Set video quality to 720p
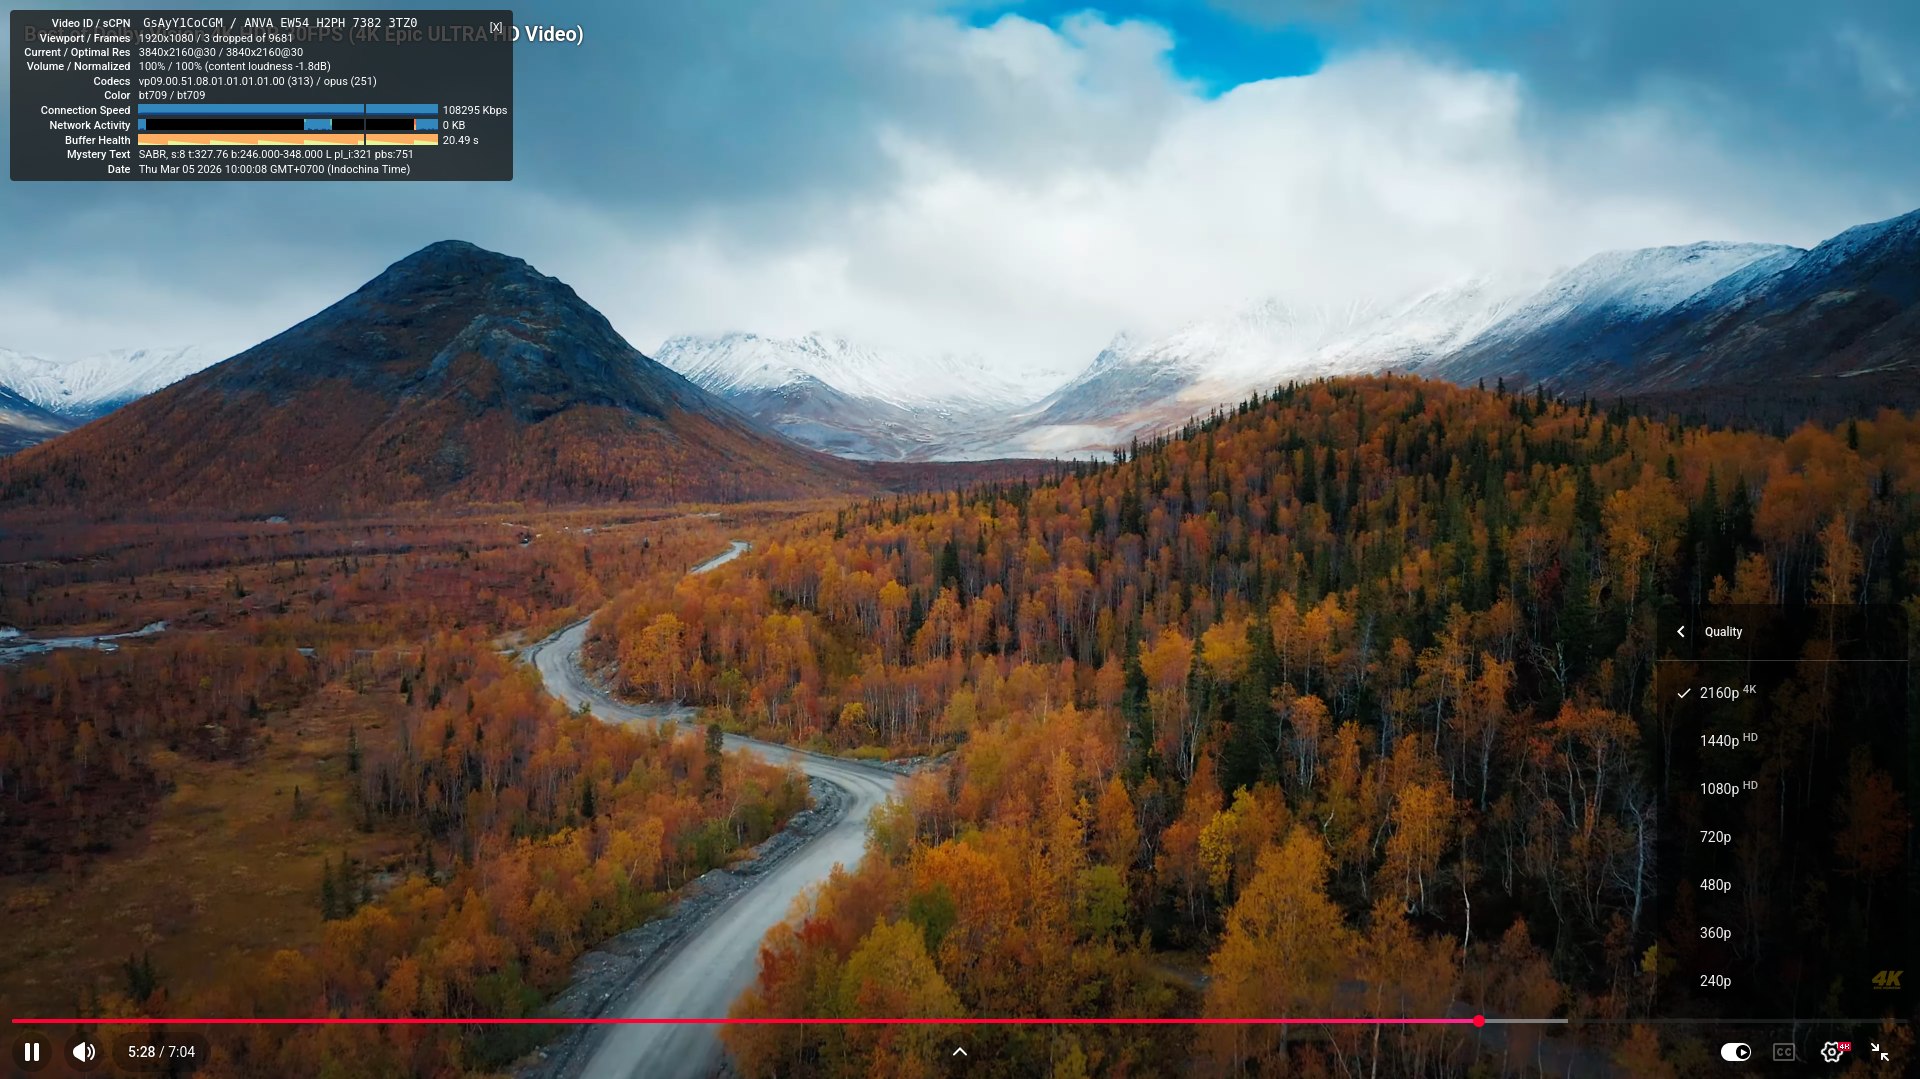 [x=1715, y=837]
